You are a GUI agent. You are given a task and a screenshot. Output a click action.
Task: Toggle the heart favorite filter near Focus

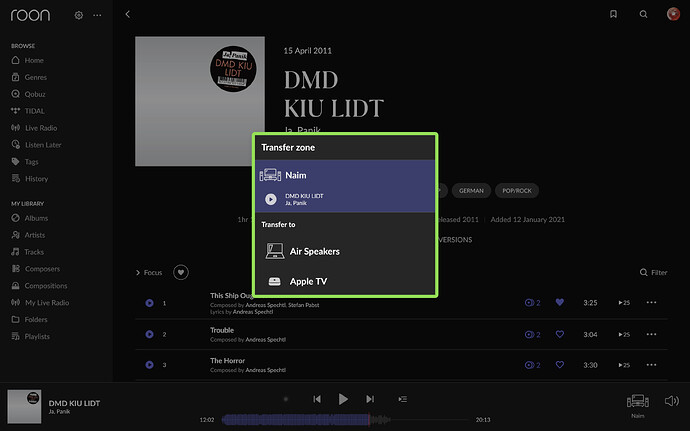tap(181, 273)
